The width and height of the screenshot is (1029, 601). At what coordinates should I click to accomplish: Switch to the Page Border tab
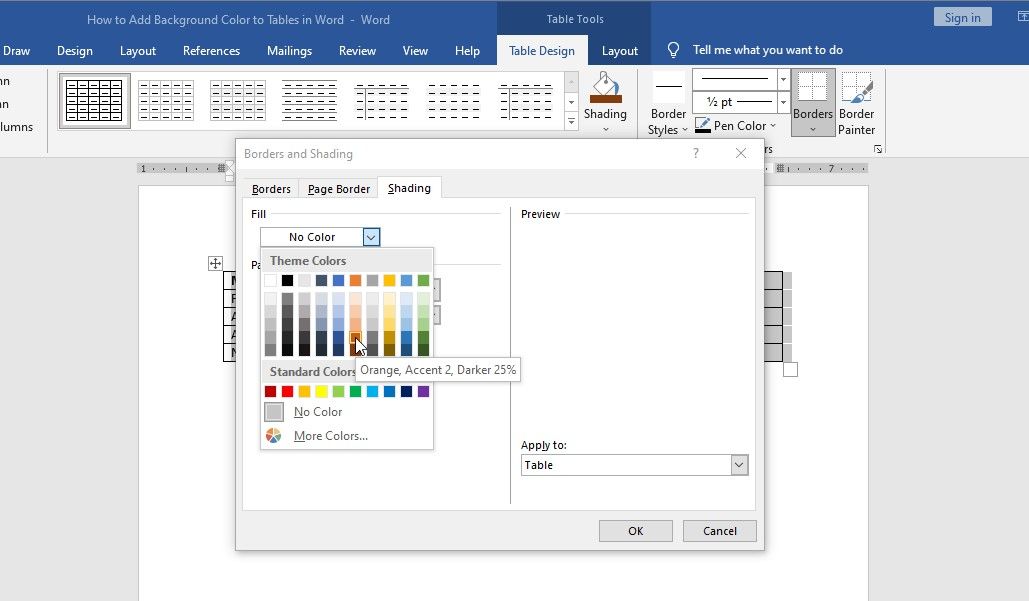tap(339, 189)
